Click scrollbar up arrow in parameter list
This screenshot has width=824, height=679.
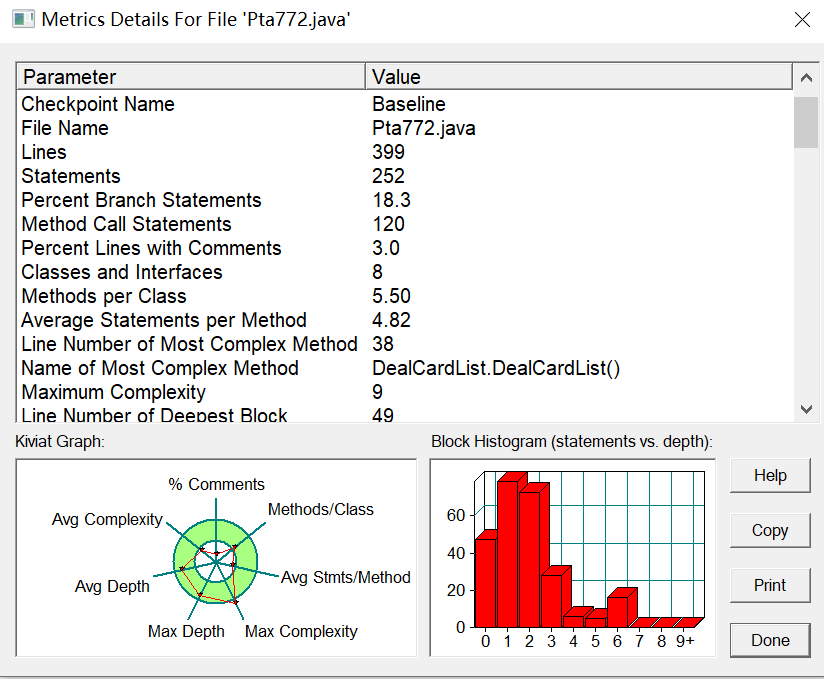pyautogui.click(x=806, y=78)
